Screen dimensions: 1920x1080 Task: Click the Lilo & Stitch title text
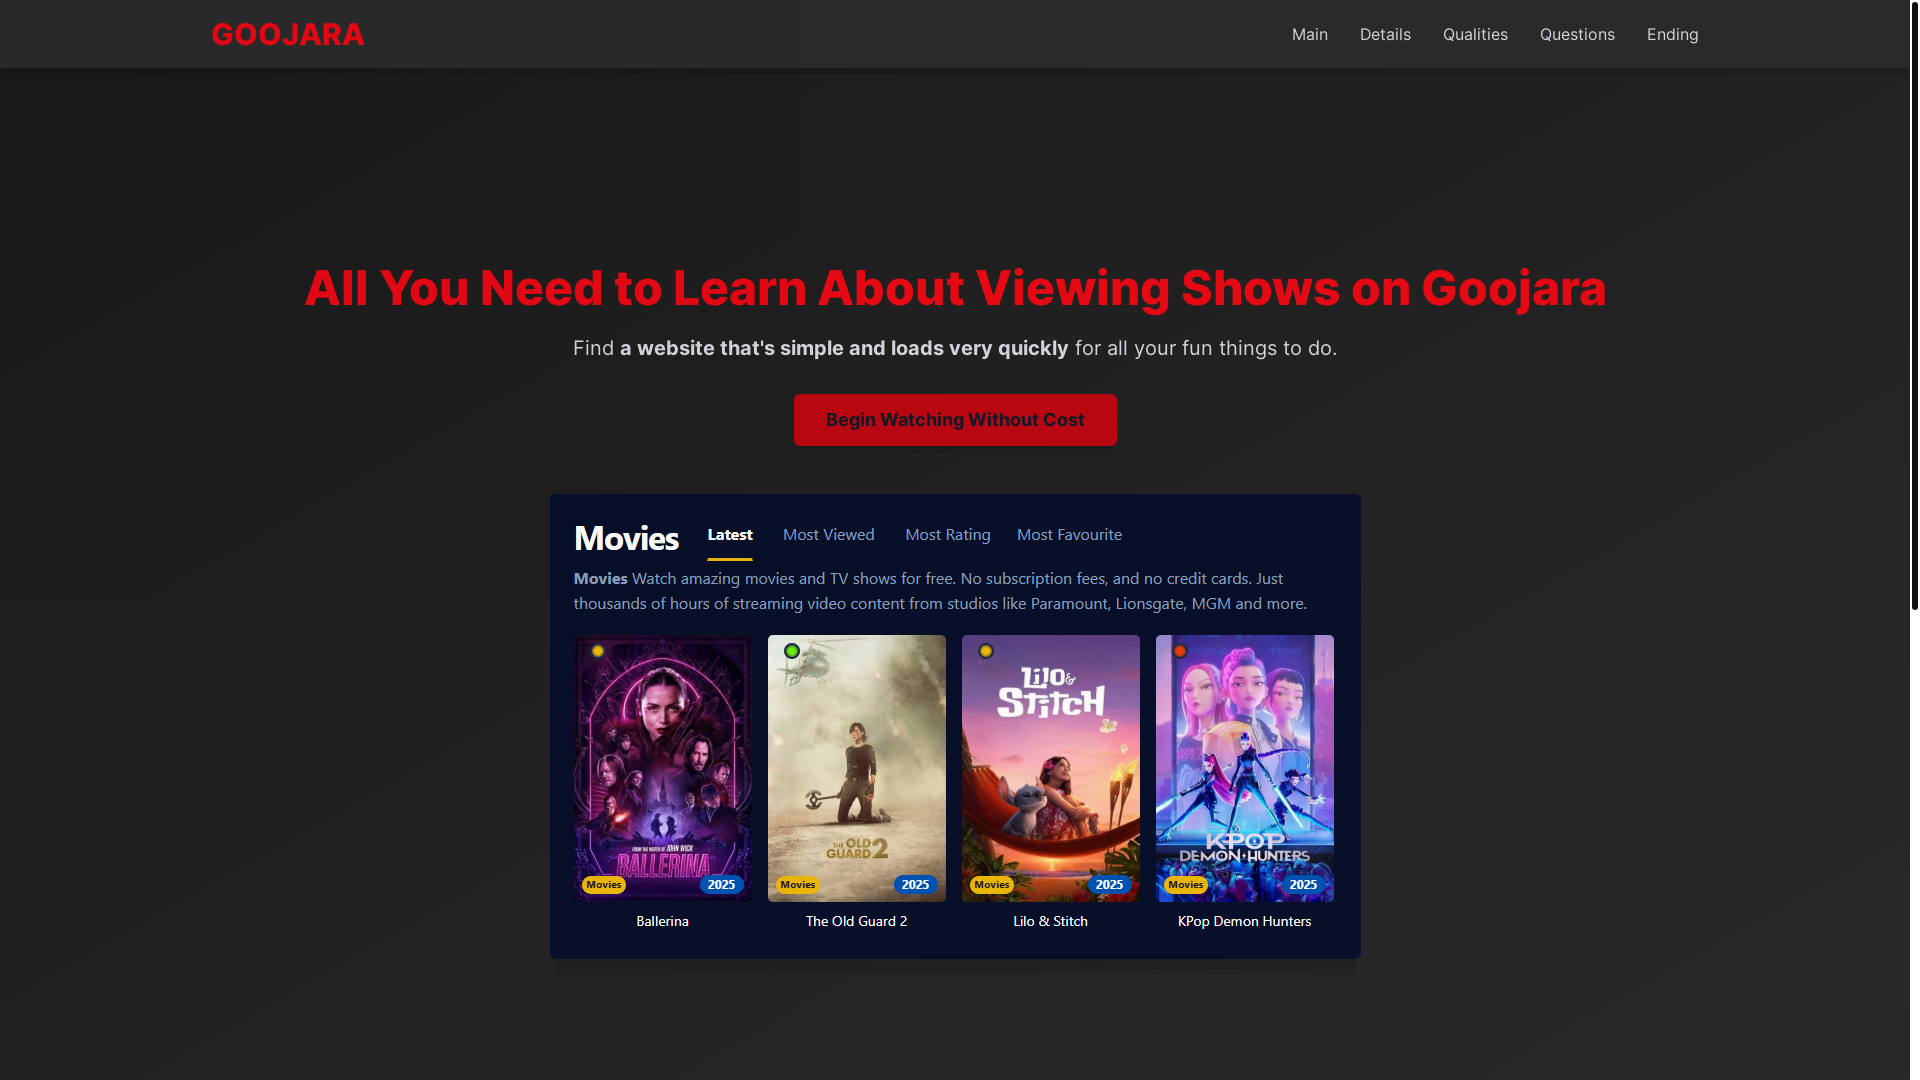[1051, 921]
